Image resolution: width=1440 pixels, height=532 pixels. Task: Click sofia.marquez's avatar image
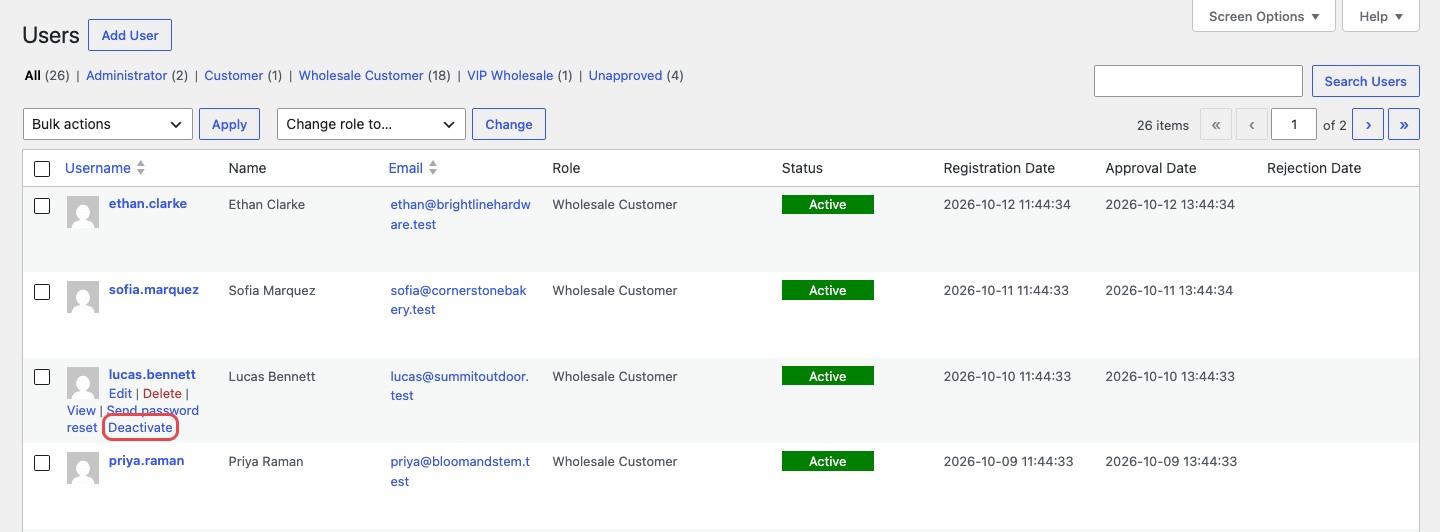82,298
